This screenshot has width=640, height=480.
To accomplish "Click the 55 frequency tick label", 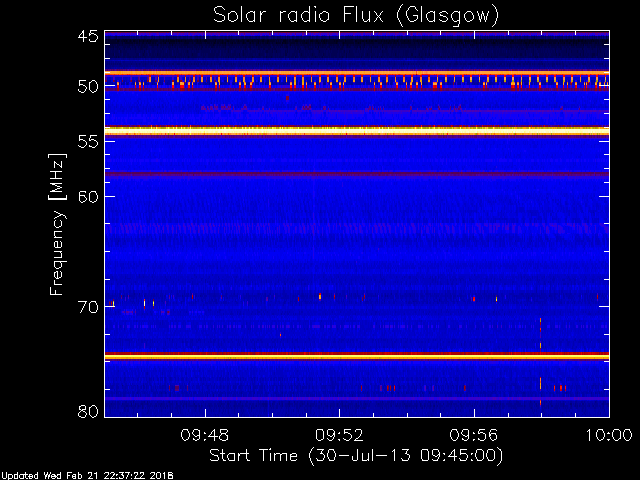I will click(88, 142).
